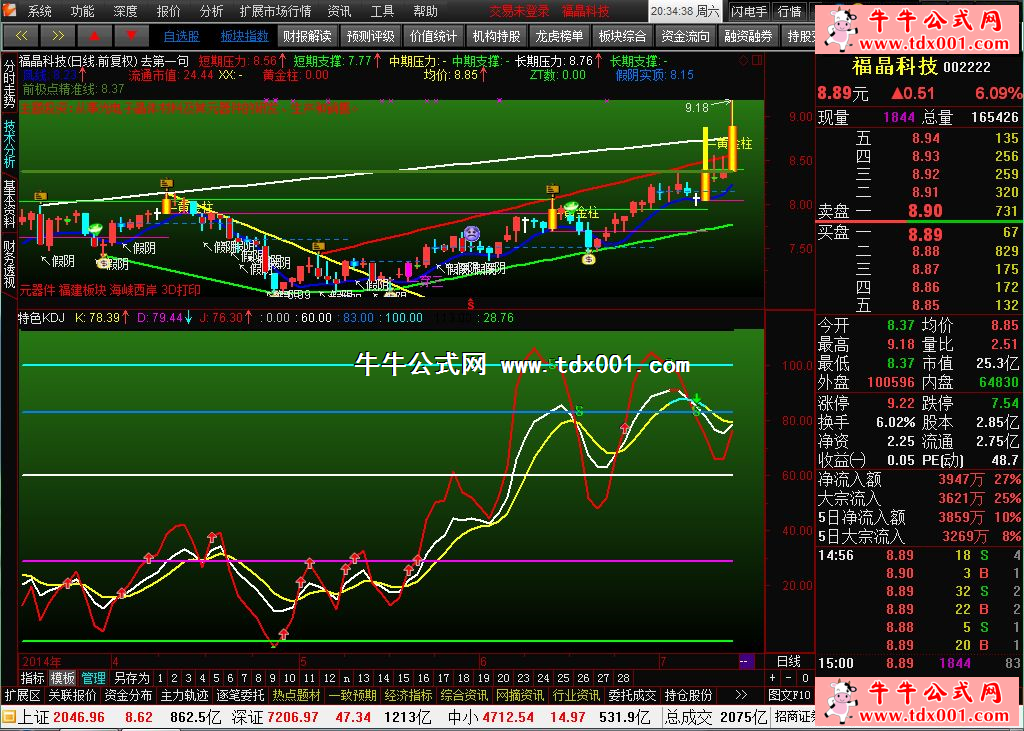1024x731 pixels.
Task: Open the 帮助 menu
Action: [426, 11]
